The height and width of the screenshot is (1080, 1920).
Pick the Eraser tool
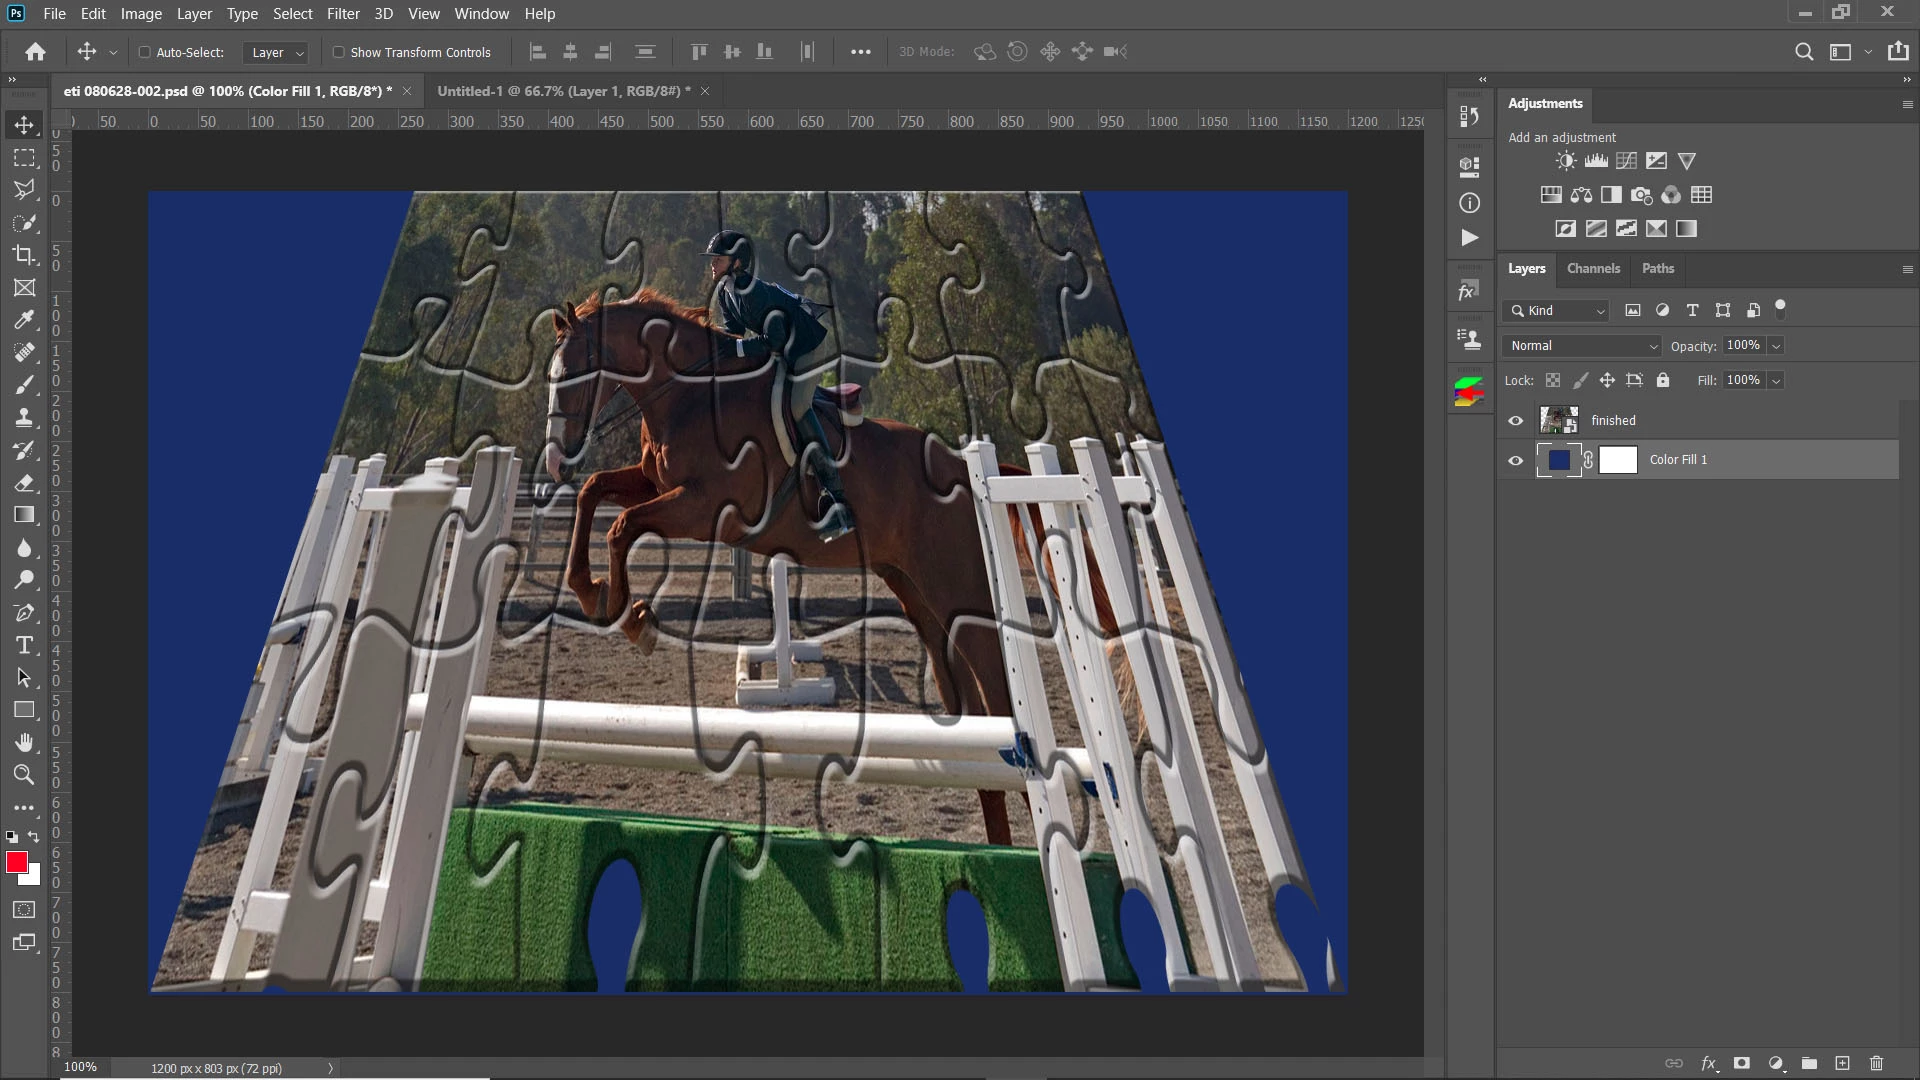pyautogui.click(x=24, y=483)
